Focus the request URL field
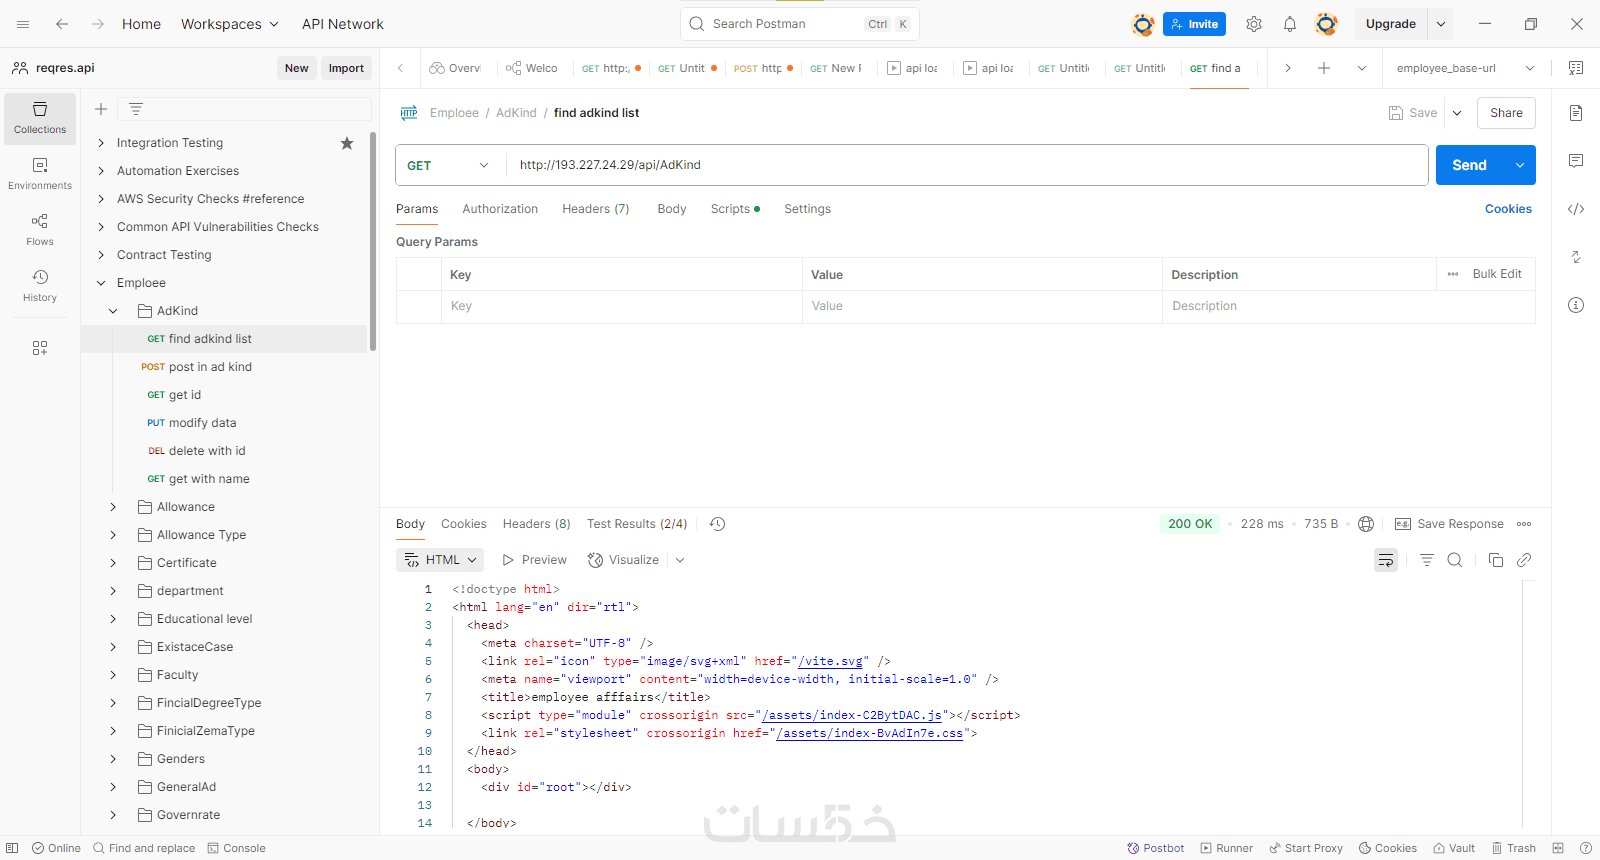The height and width of the screenshot is (860, 1600). click(967, 165)
